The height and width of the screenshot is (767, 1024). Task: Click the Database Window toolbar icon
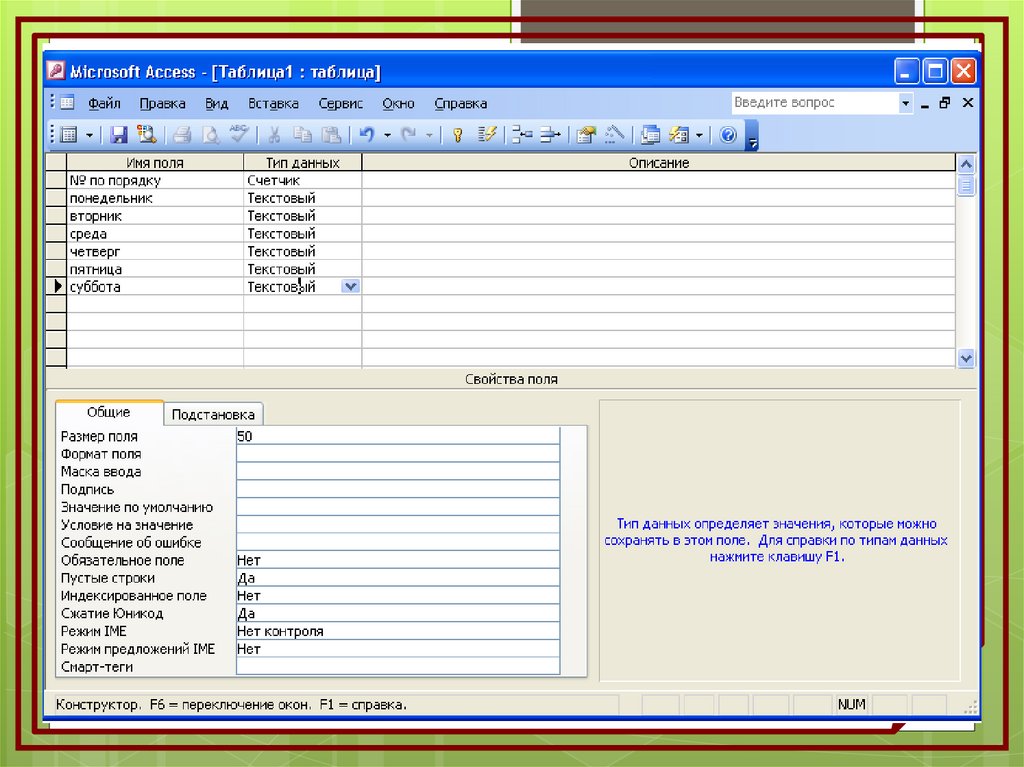click(x=651, y=134)
